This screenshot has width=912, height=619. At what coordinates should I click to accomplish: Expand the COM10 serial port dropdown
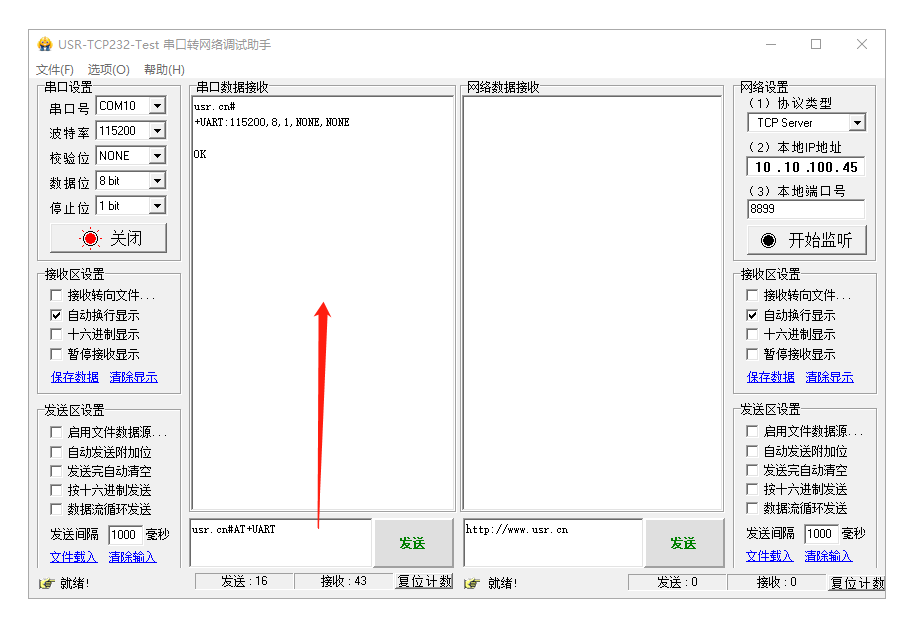(157, 106)
